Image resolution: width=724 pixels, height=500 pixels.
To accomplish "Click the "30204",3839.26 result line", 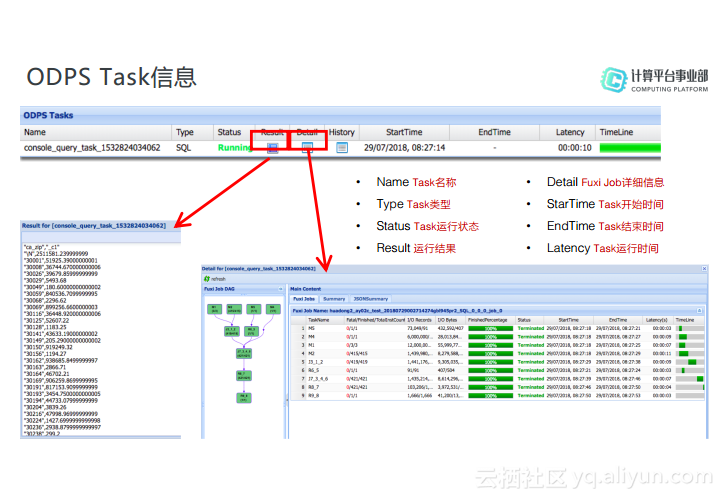I will (x=45, y=407).
